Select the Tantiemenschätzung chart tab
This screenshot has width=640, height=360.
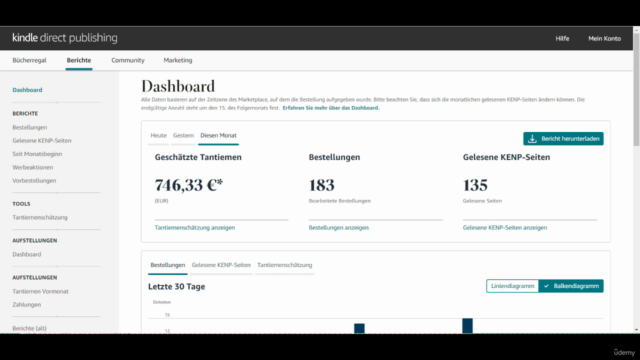[x=284, y=265]
